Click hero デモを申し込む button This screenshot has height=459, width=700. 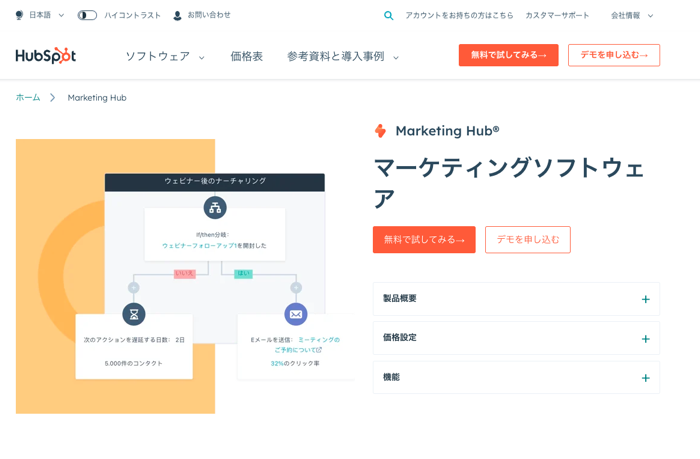click(x=528, y=240)
